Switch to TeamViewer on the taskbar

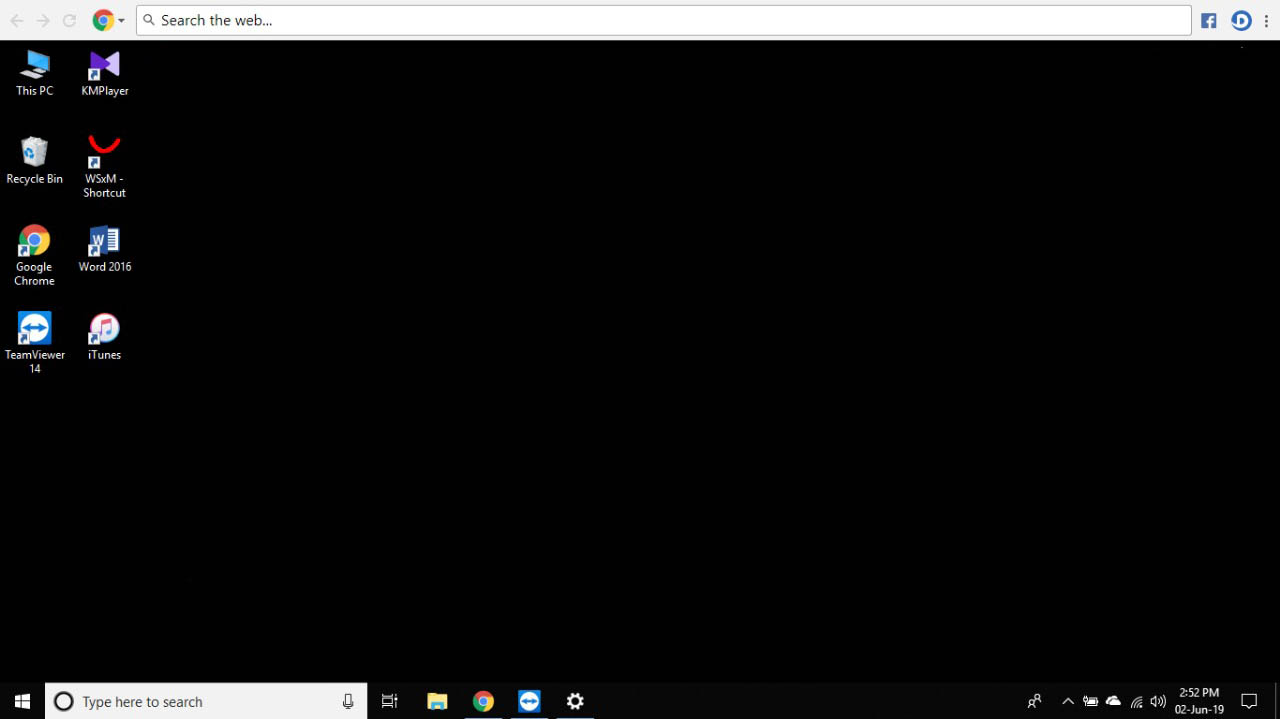(529, 701)
